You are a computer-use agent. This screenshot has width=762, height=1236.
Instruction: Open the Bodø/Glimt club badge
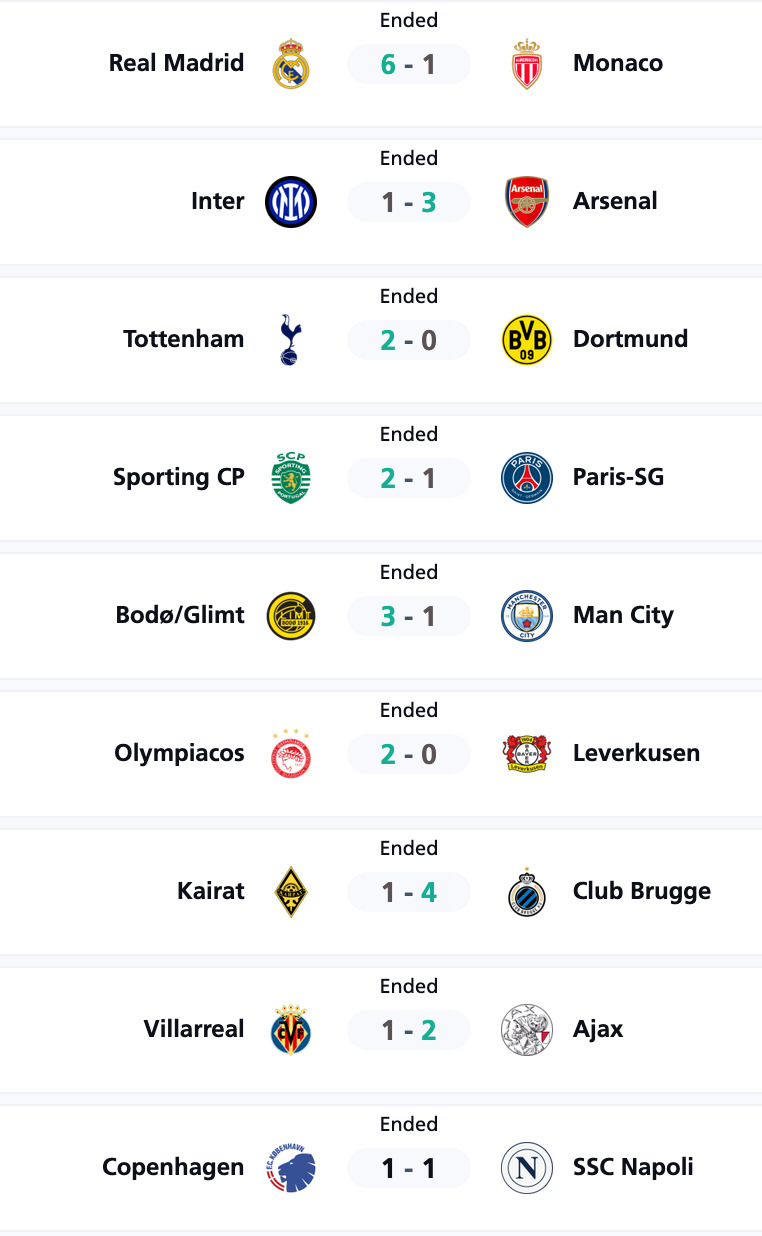[x=291, y=616]
